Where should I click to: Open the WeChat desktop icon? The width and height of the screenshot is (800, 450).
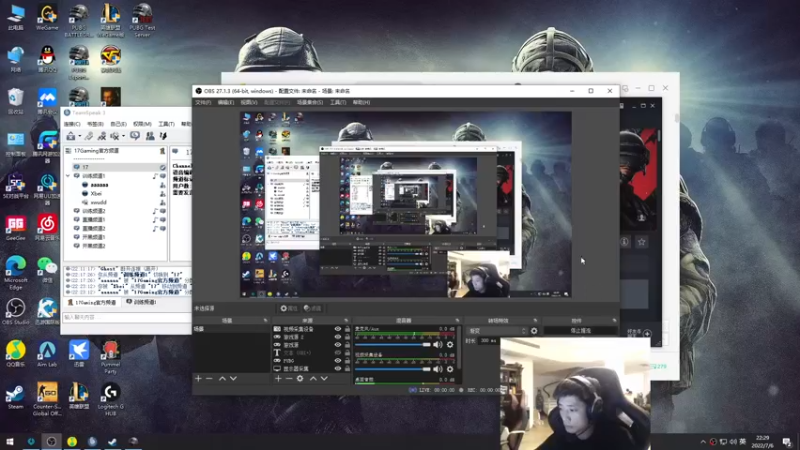47,270
